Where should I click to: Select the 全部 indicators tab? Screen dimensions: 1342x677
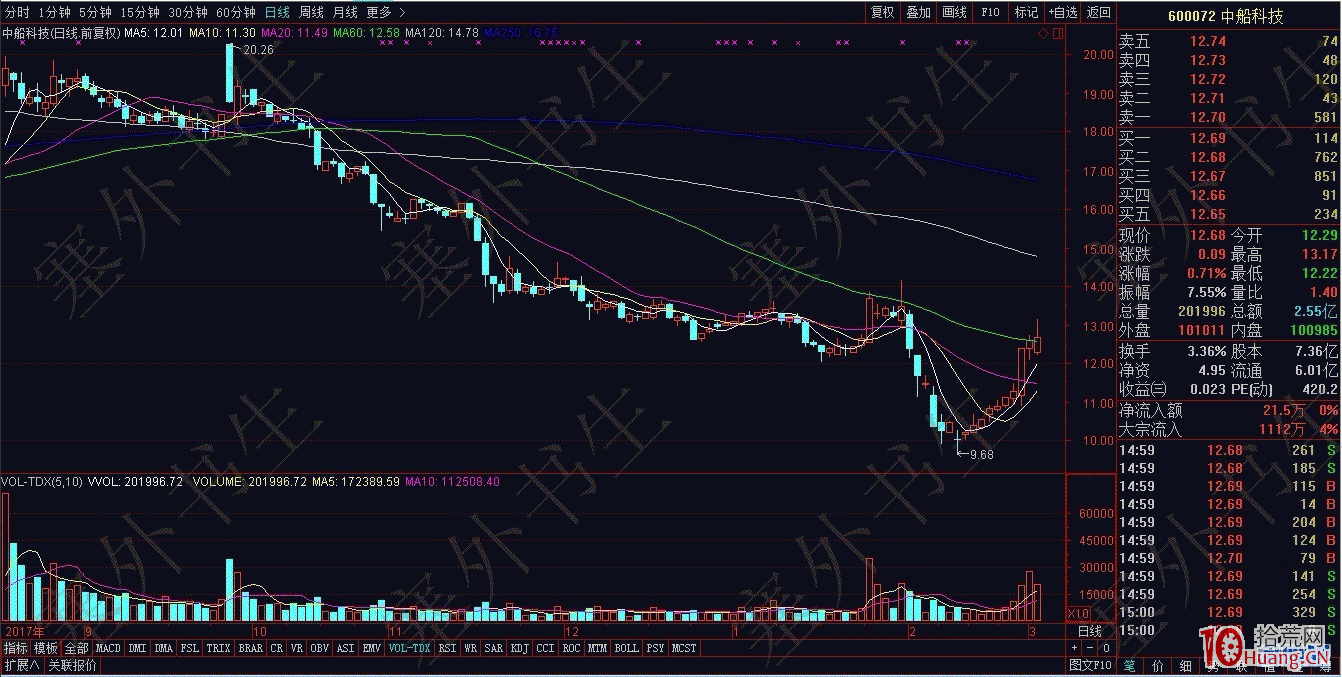76,648
